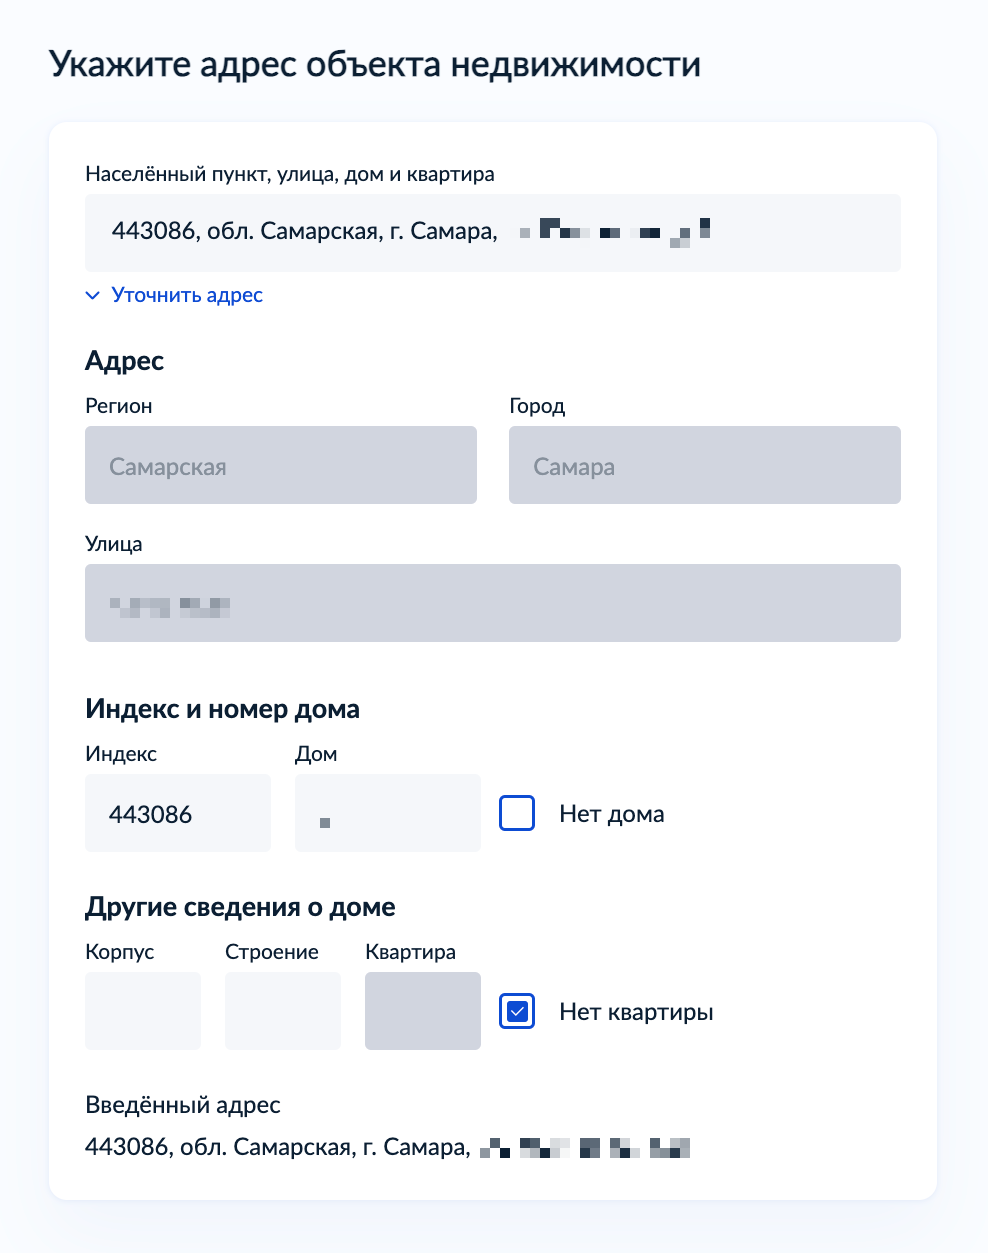Screen dimensions: 988x1253
Task: Click the Квартира input field
Action: pyautogui.click(x=422, y=1011)
